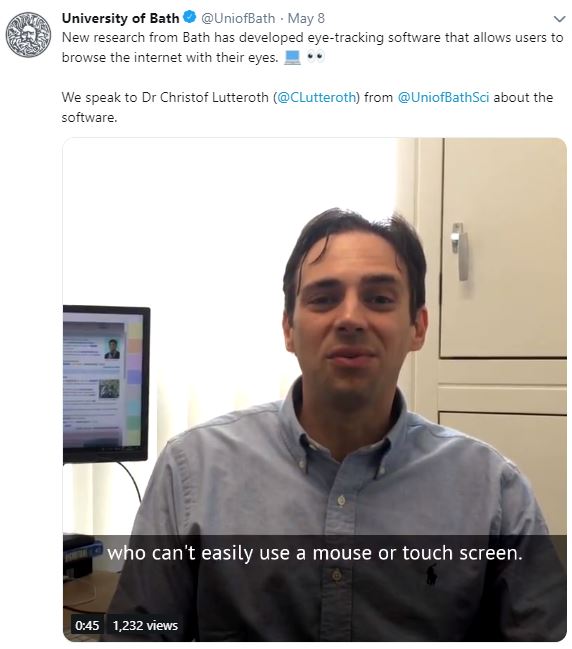Click the cabinet door handle in video
The width and height of the screenshot is (572, 649).
click(x=459, y=252)
